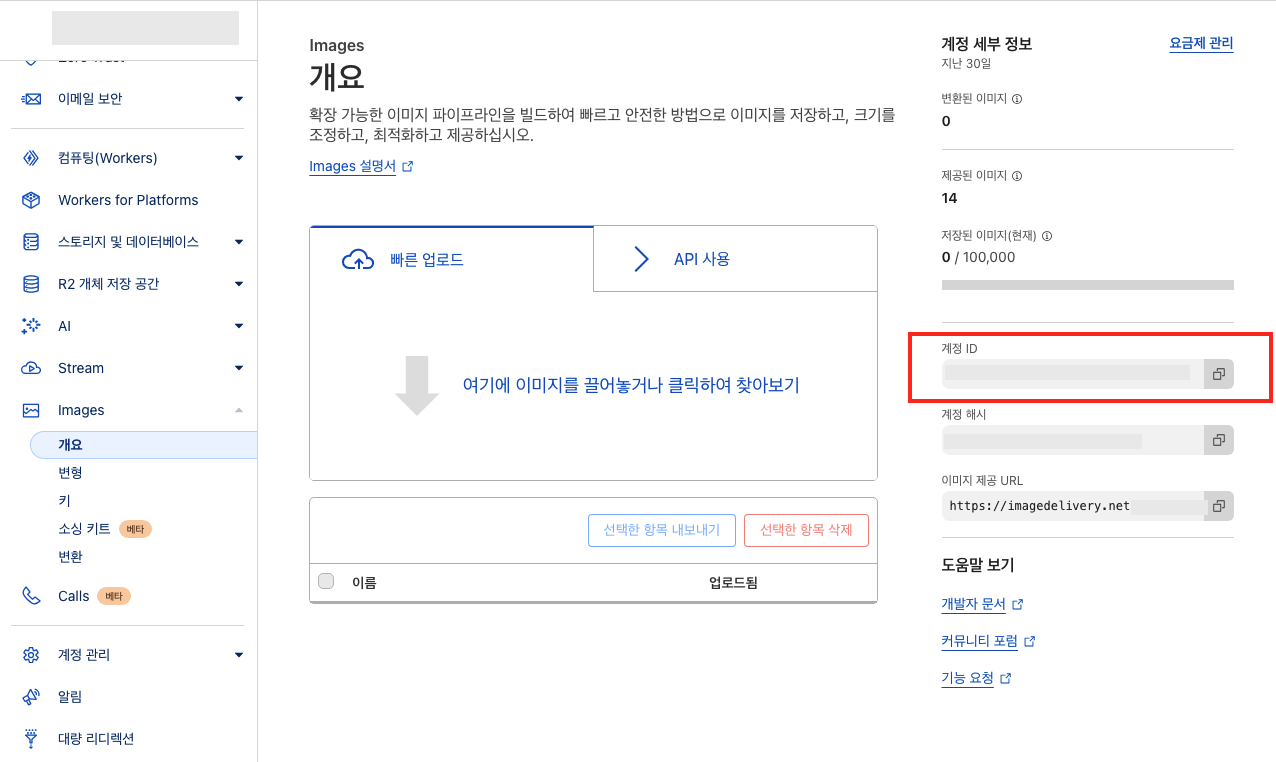The height and width of the screenshot is (762, 1276).
Task: Copy the 계정 해시 value
Action: pos(1218,440)
